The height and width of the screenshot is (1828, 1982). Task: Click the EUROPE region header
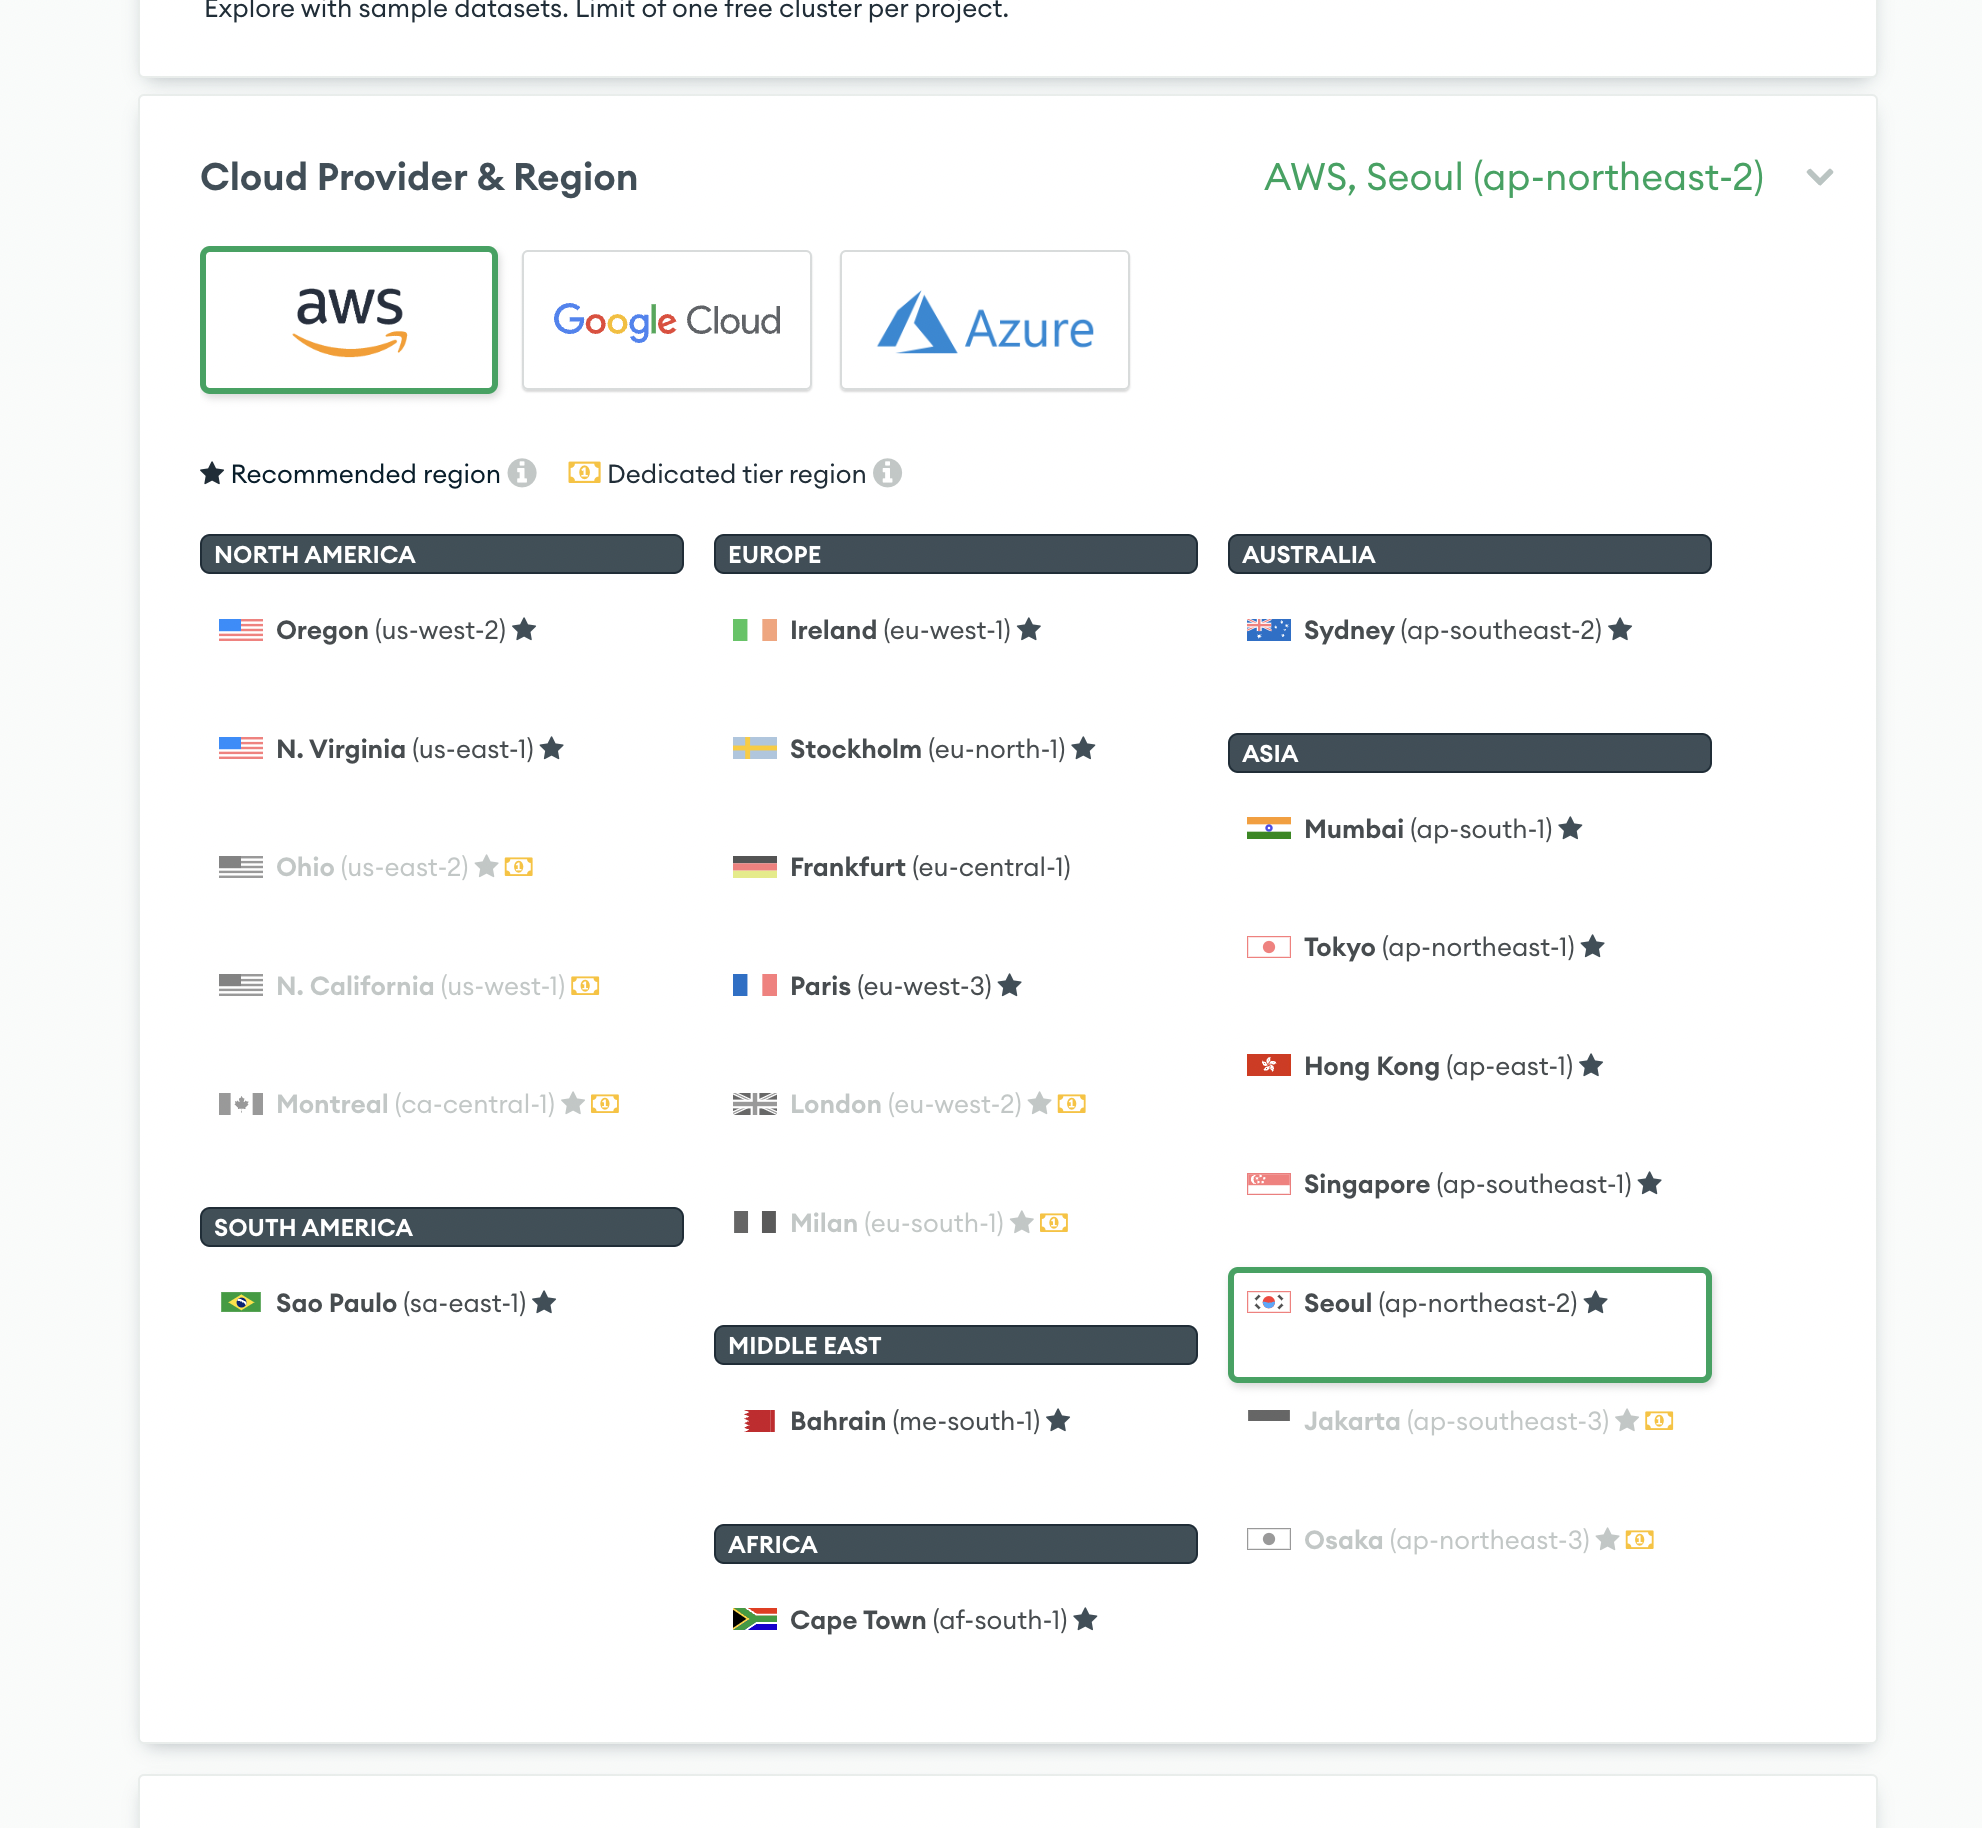point(955,554)
